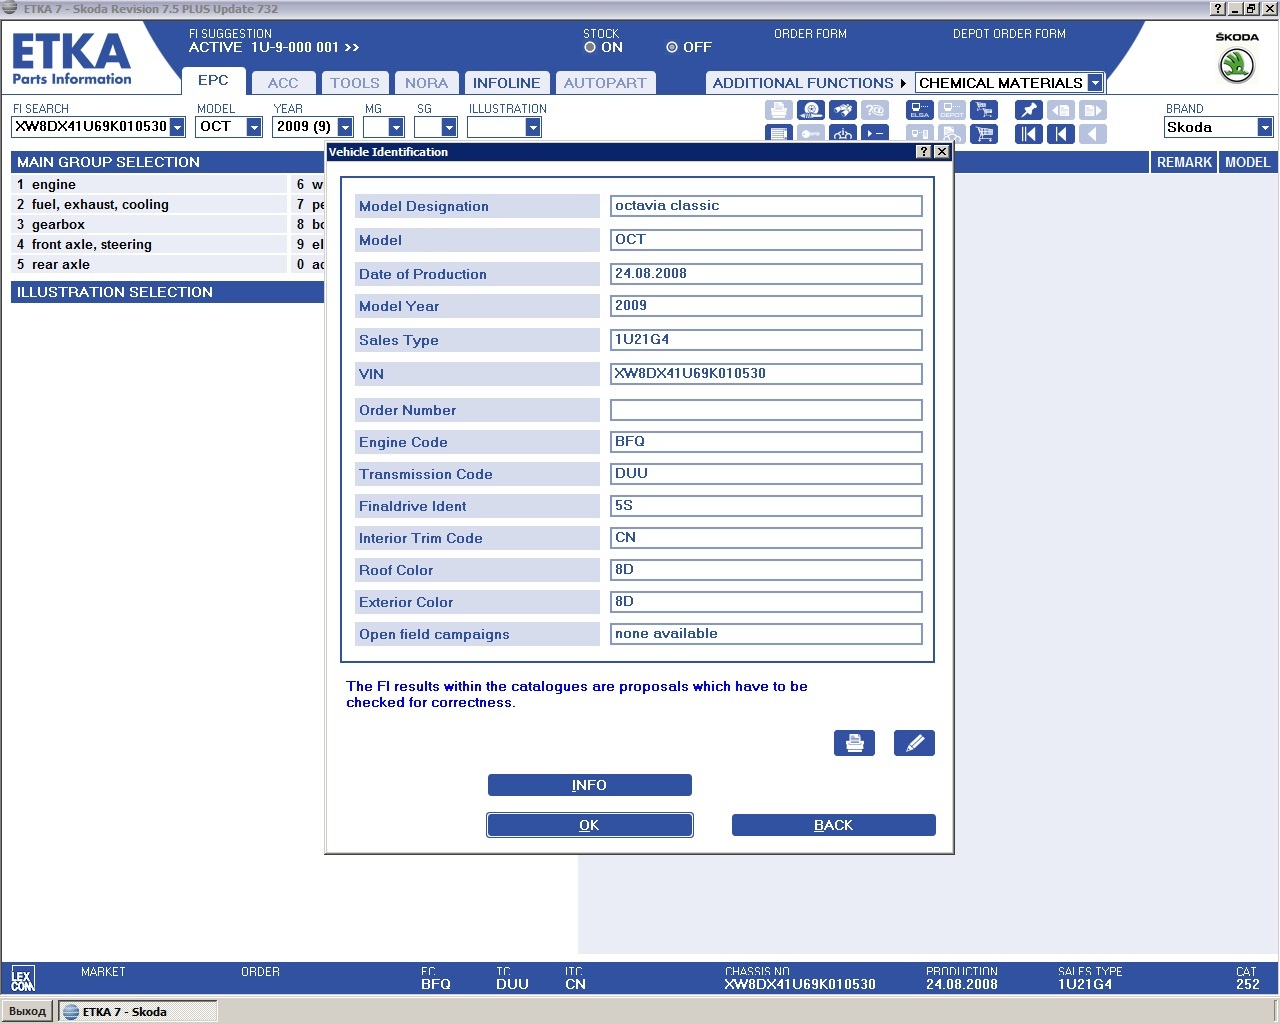Click the double shopping carts icon
The image size is (1280, 1024).
(x=984, y=110)
